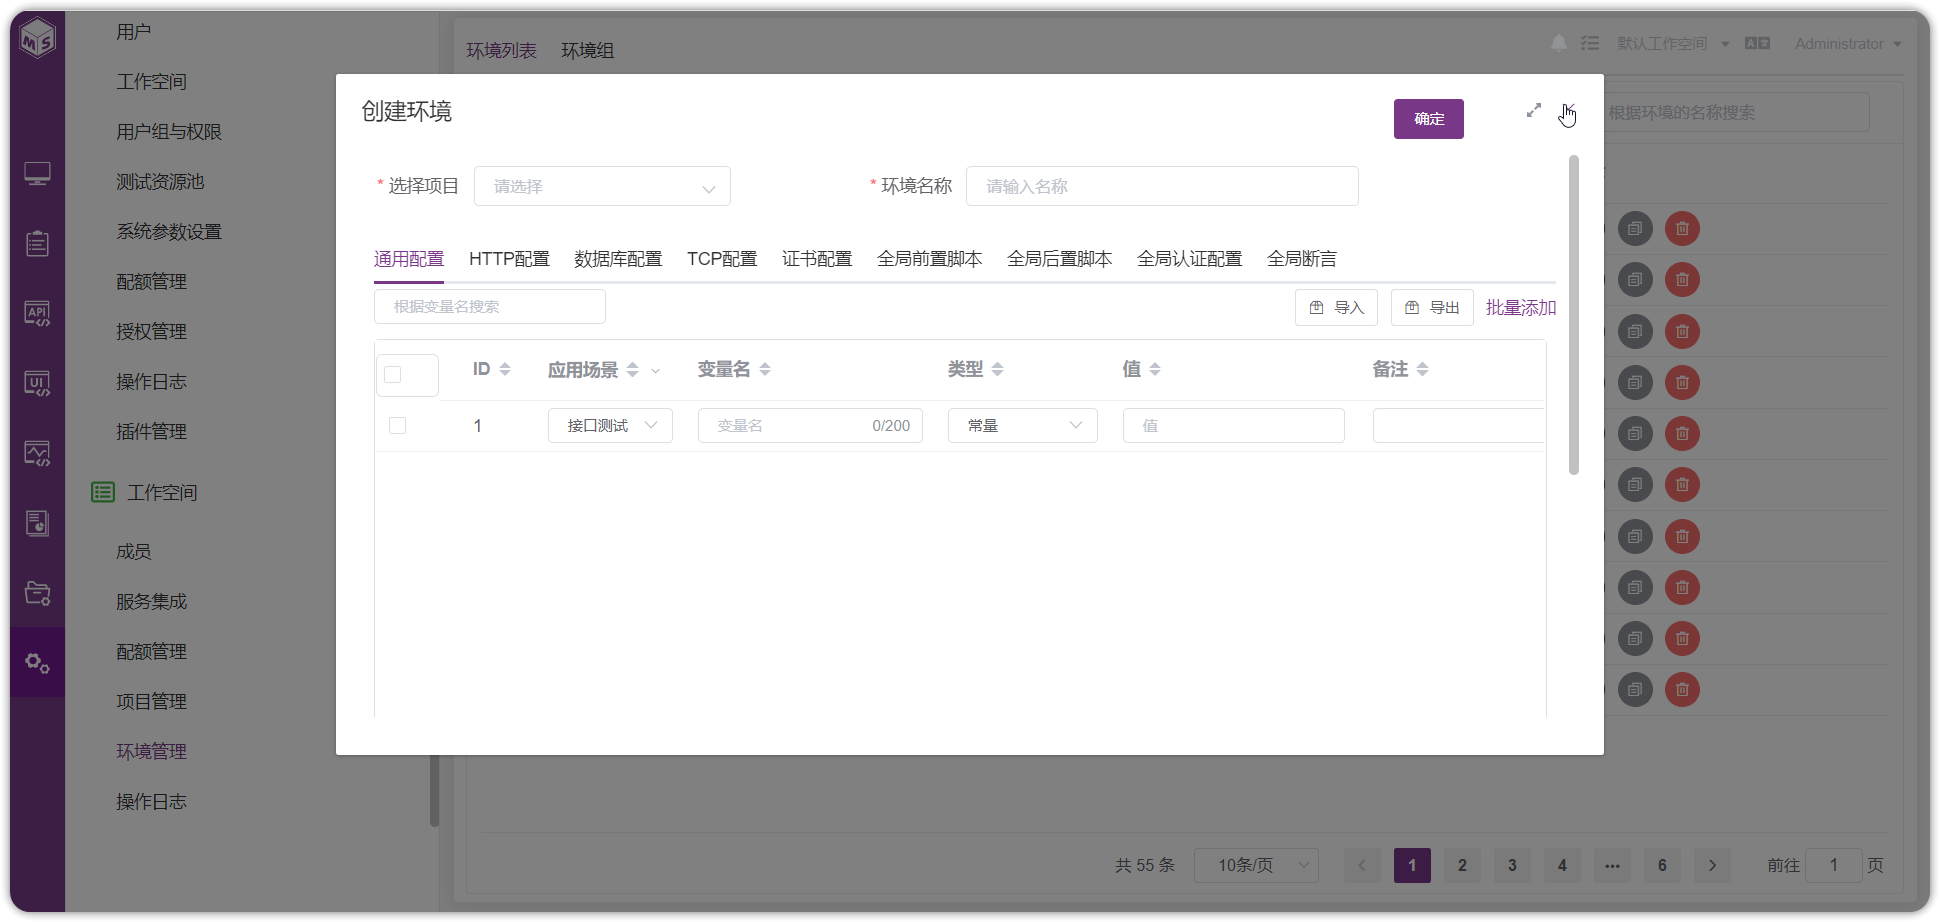Open the task center list icon
Viewport: 1940px width, 922px height.
click(x=1590, y=43)
